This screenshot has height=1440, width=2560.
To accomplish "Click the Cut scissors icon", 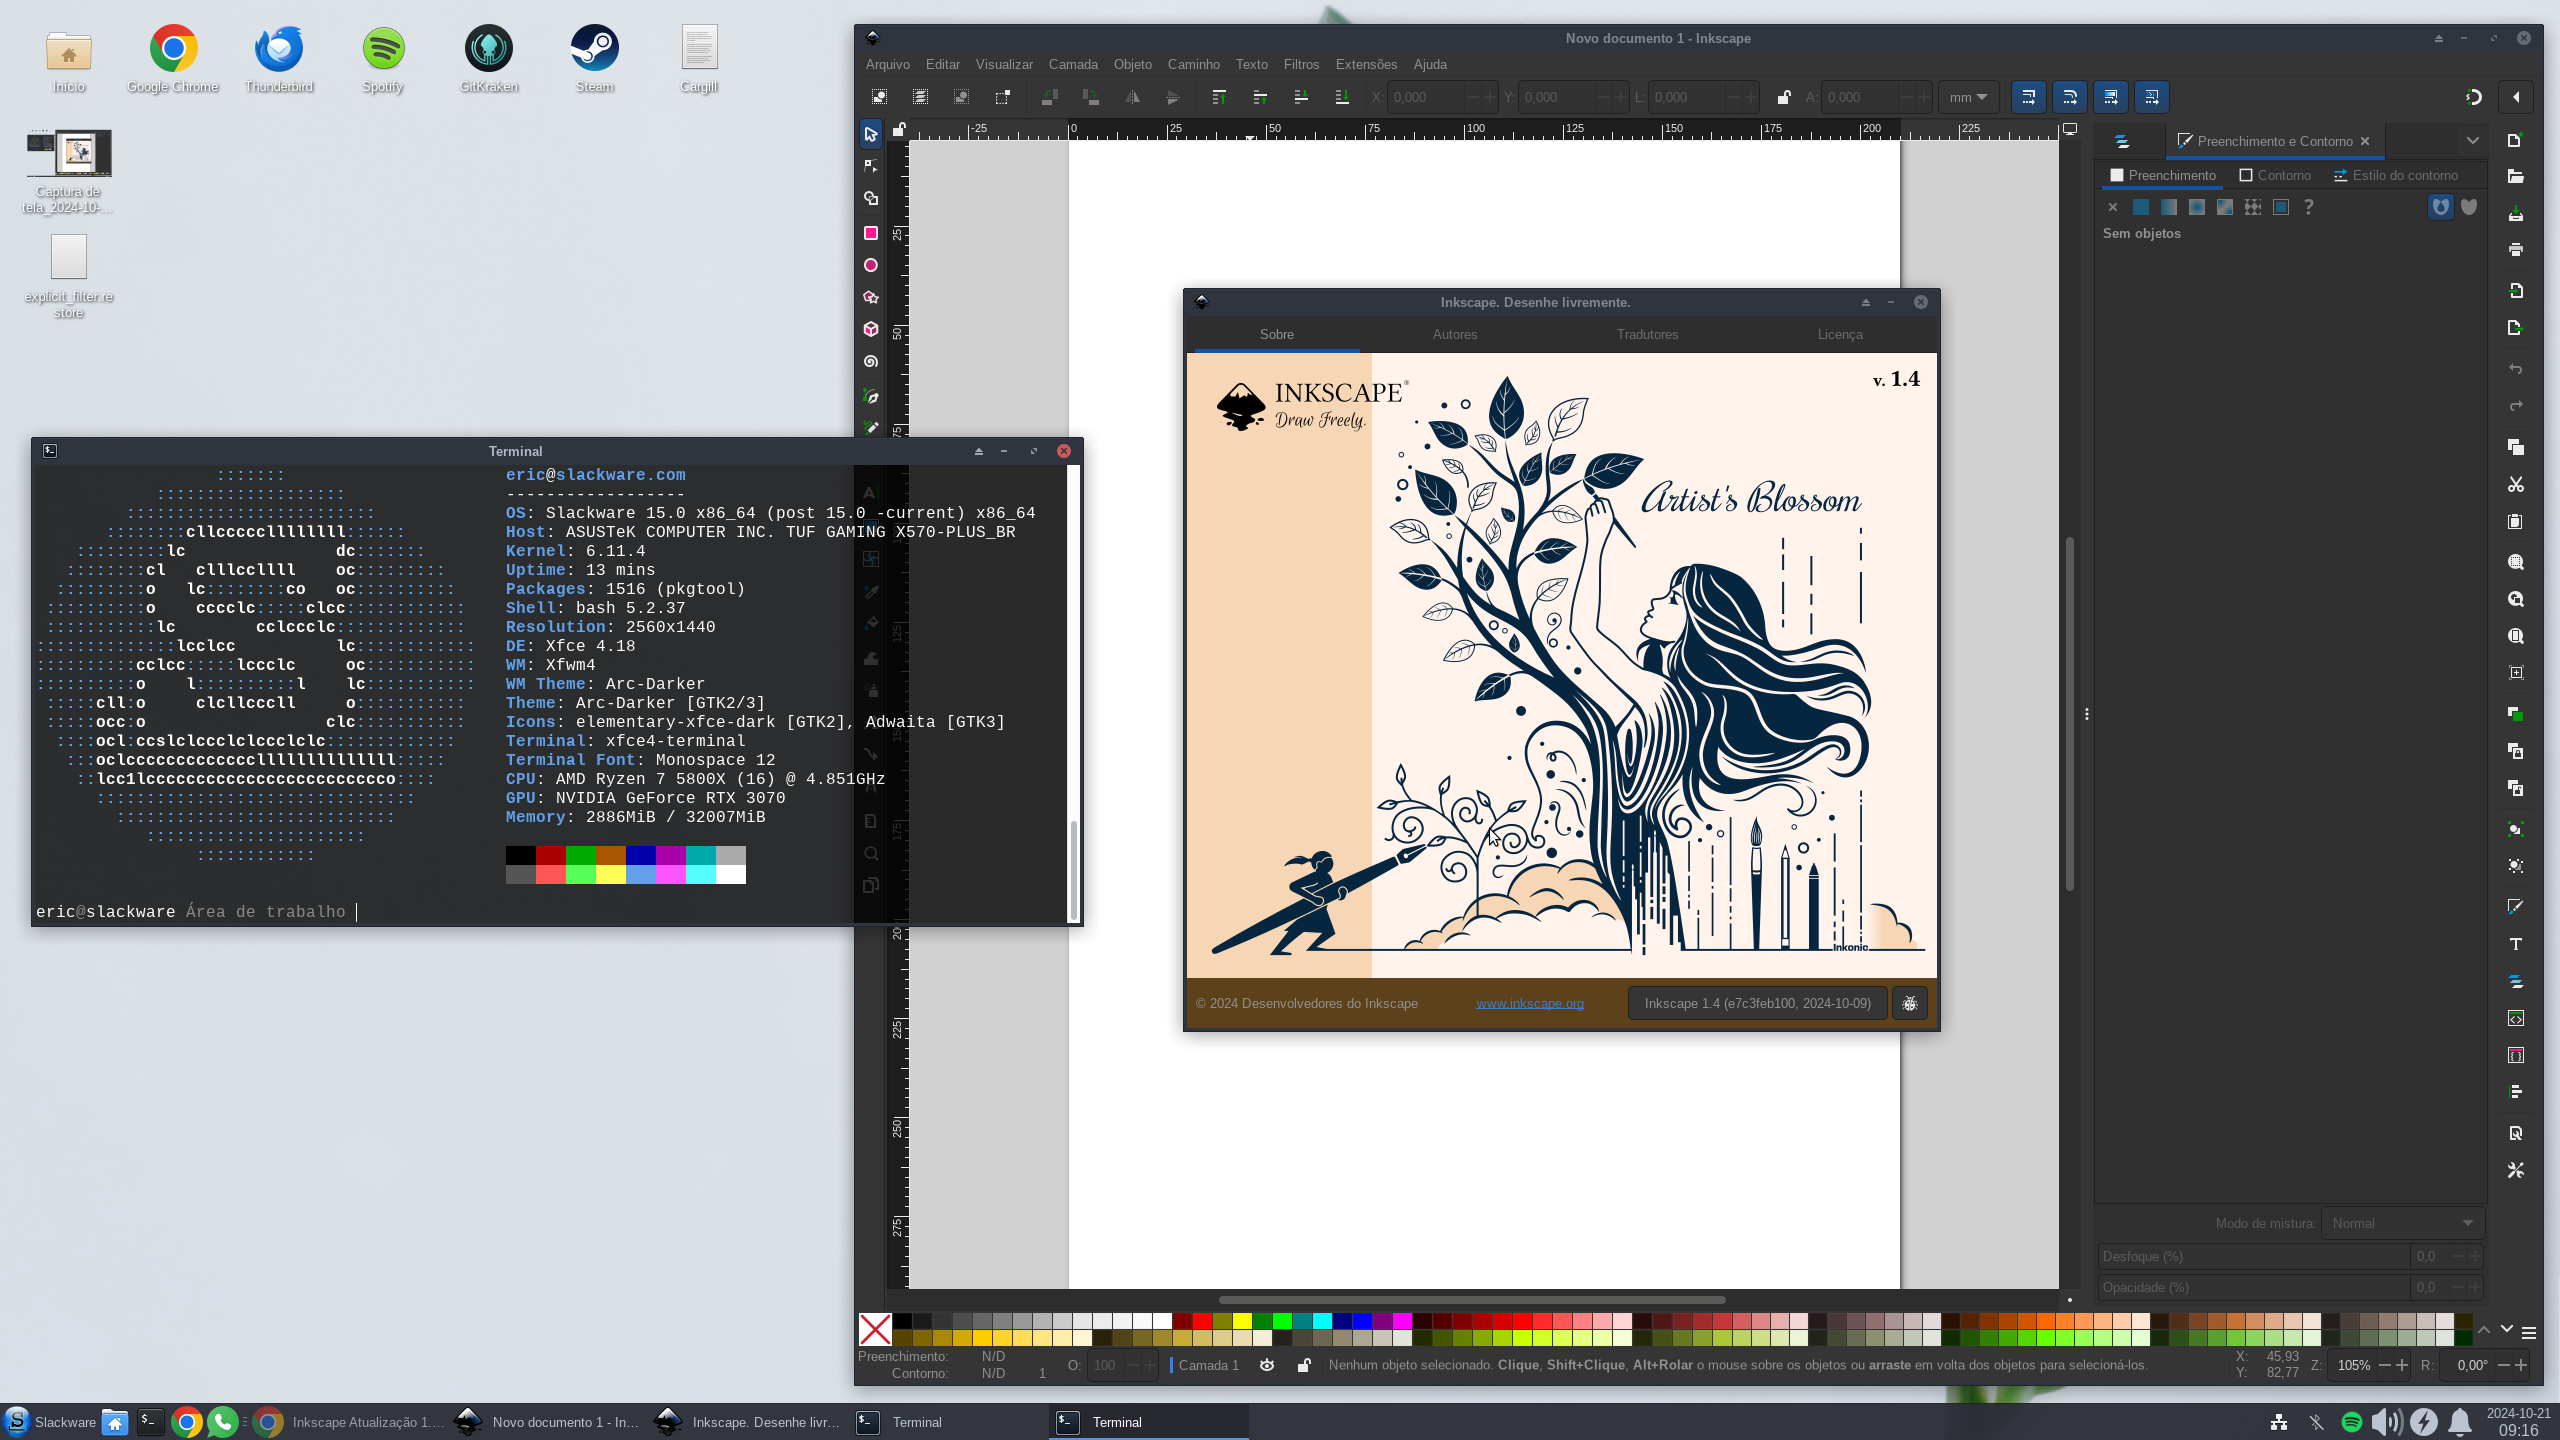I will 2516,485.
